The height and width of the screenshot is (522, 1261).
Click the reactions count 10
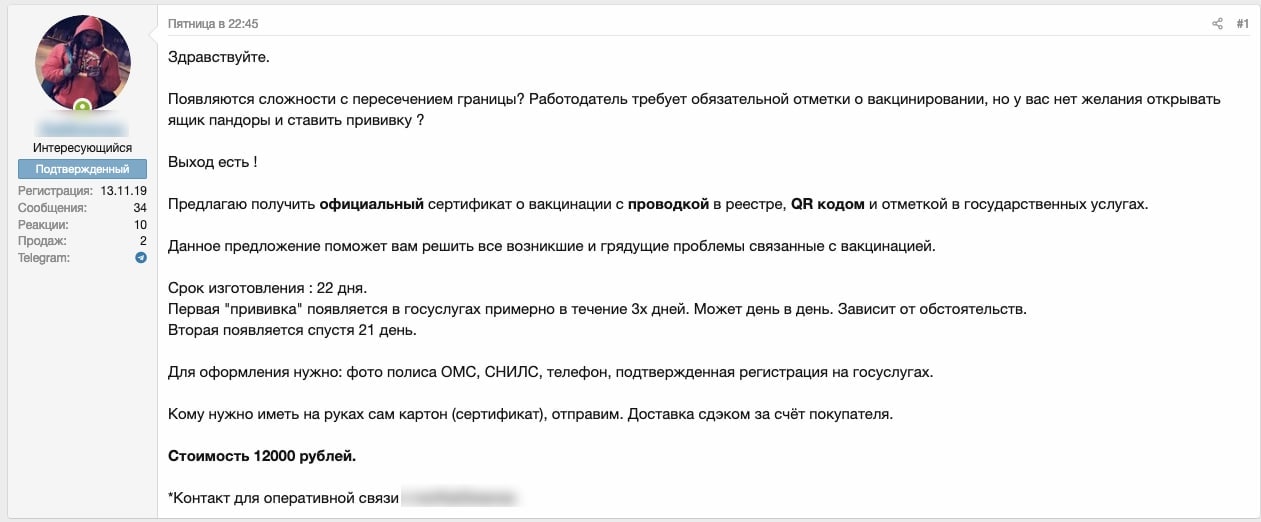(140, 224)
